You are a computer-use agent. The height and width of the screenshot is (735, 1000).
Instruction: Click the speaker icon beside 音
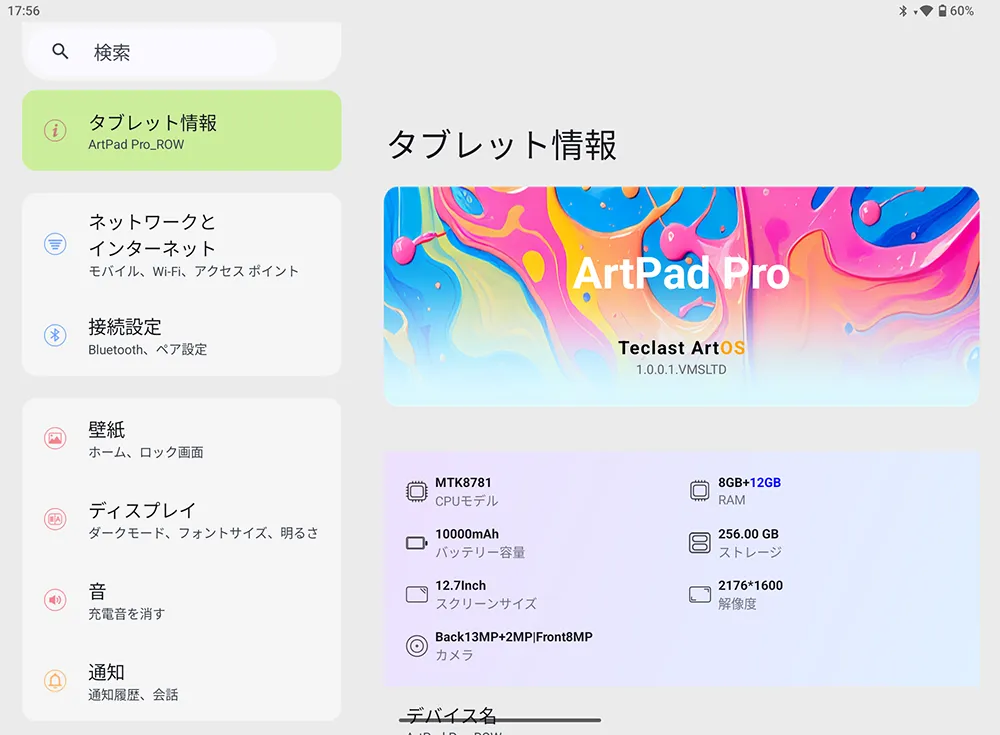[x=55, y=600]
